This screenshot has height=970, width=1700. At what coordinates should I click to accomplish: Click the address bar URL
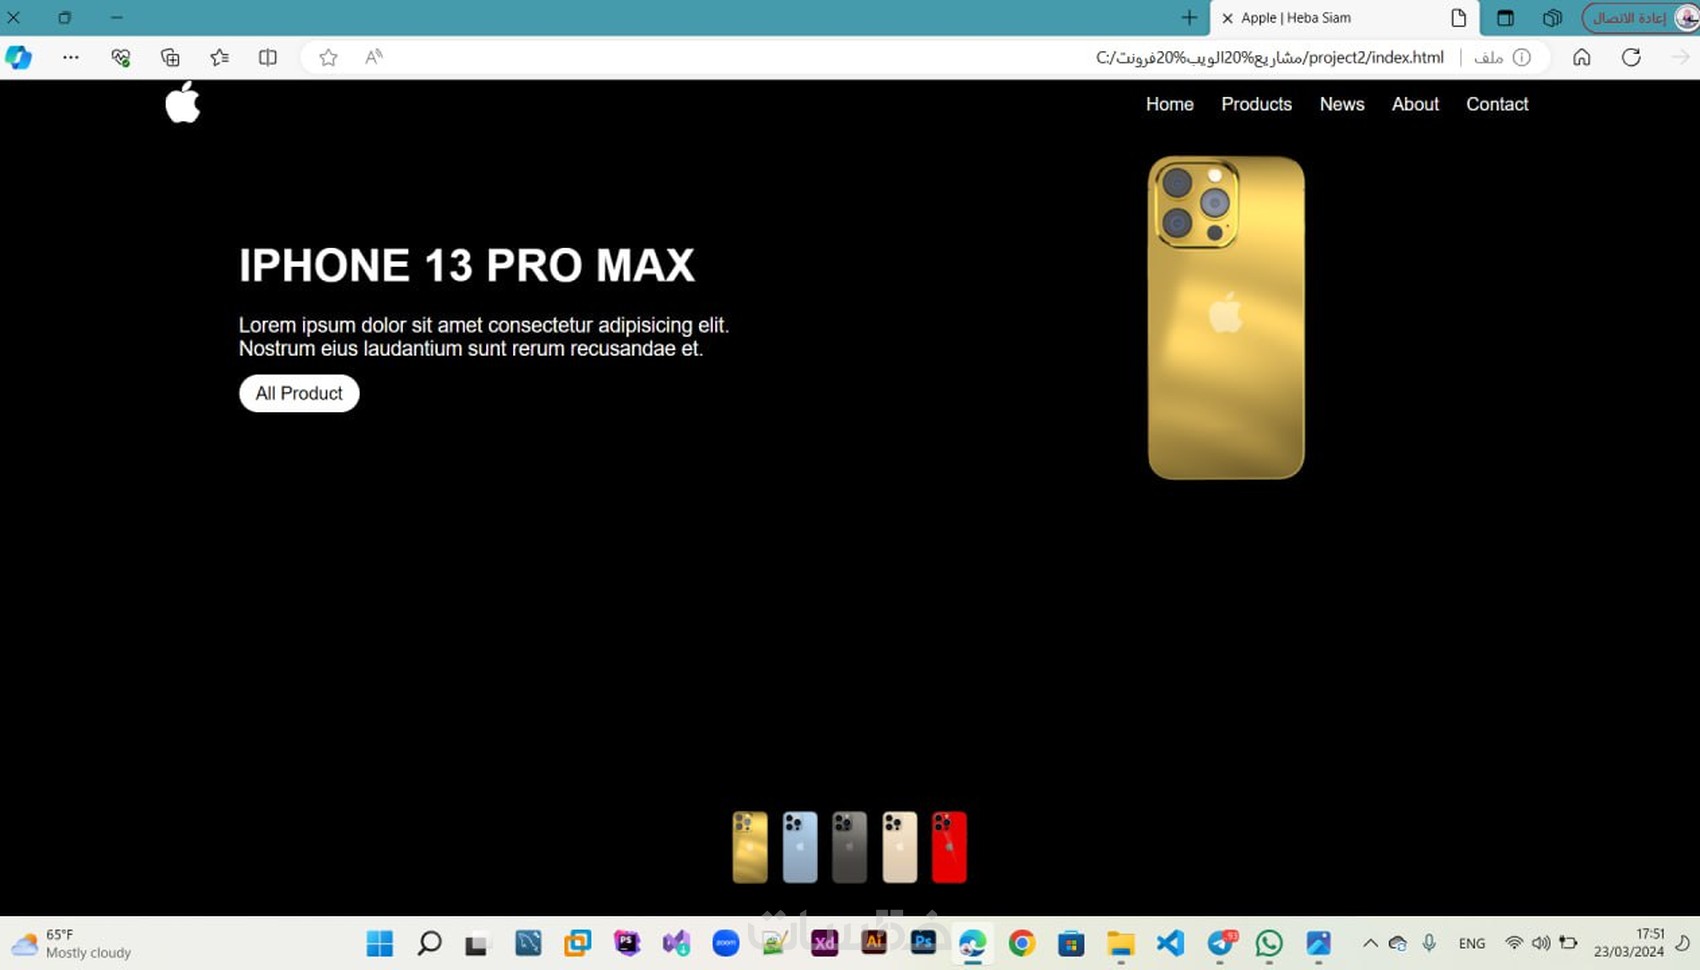(x=1269, y=57)
